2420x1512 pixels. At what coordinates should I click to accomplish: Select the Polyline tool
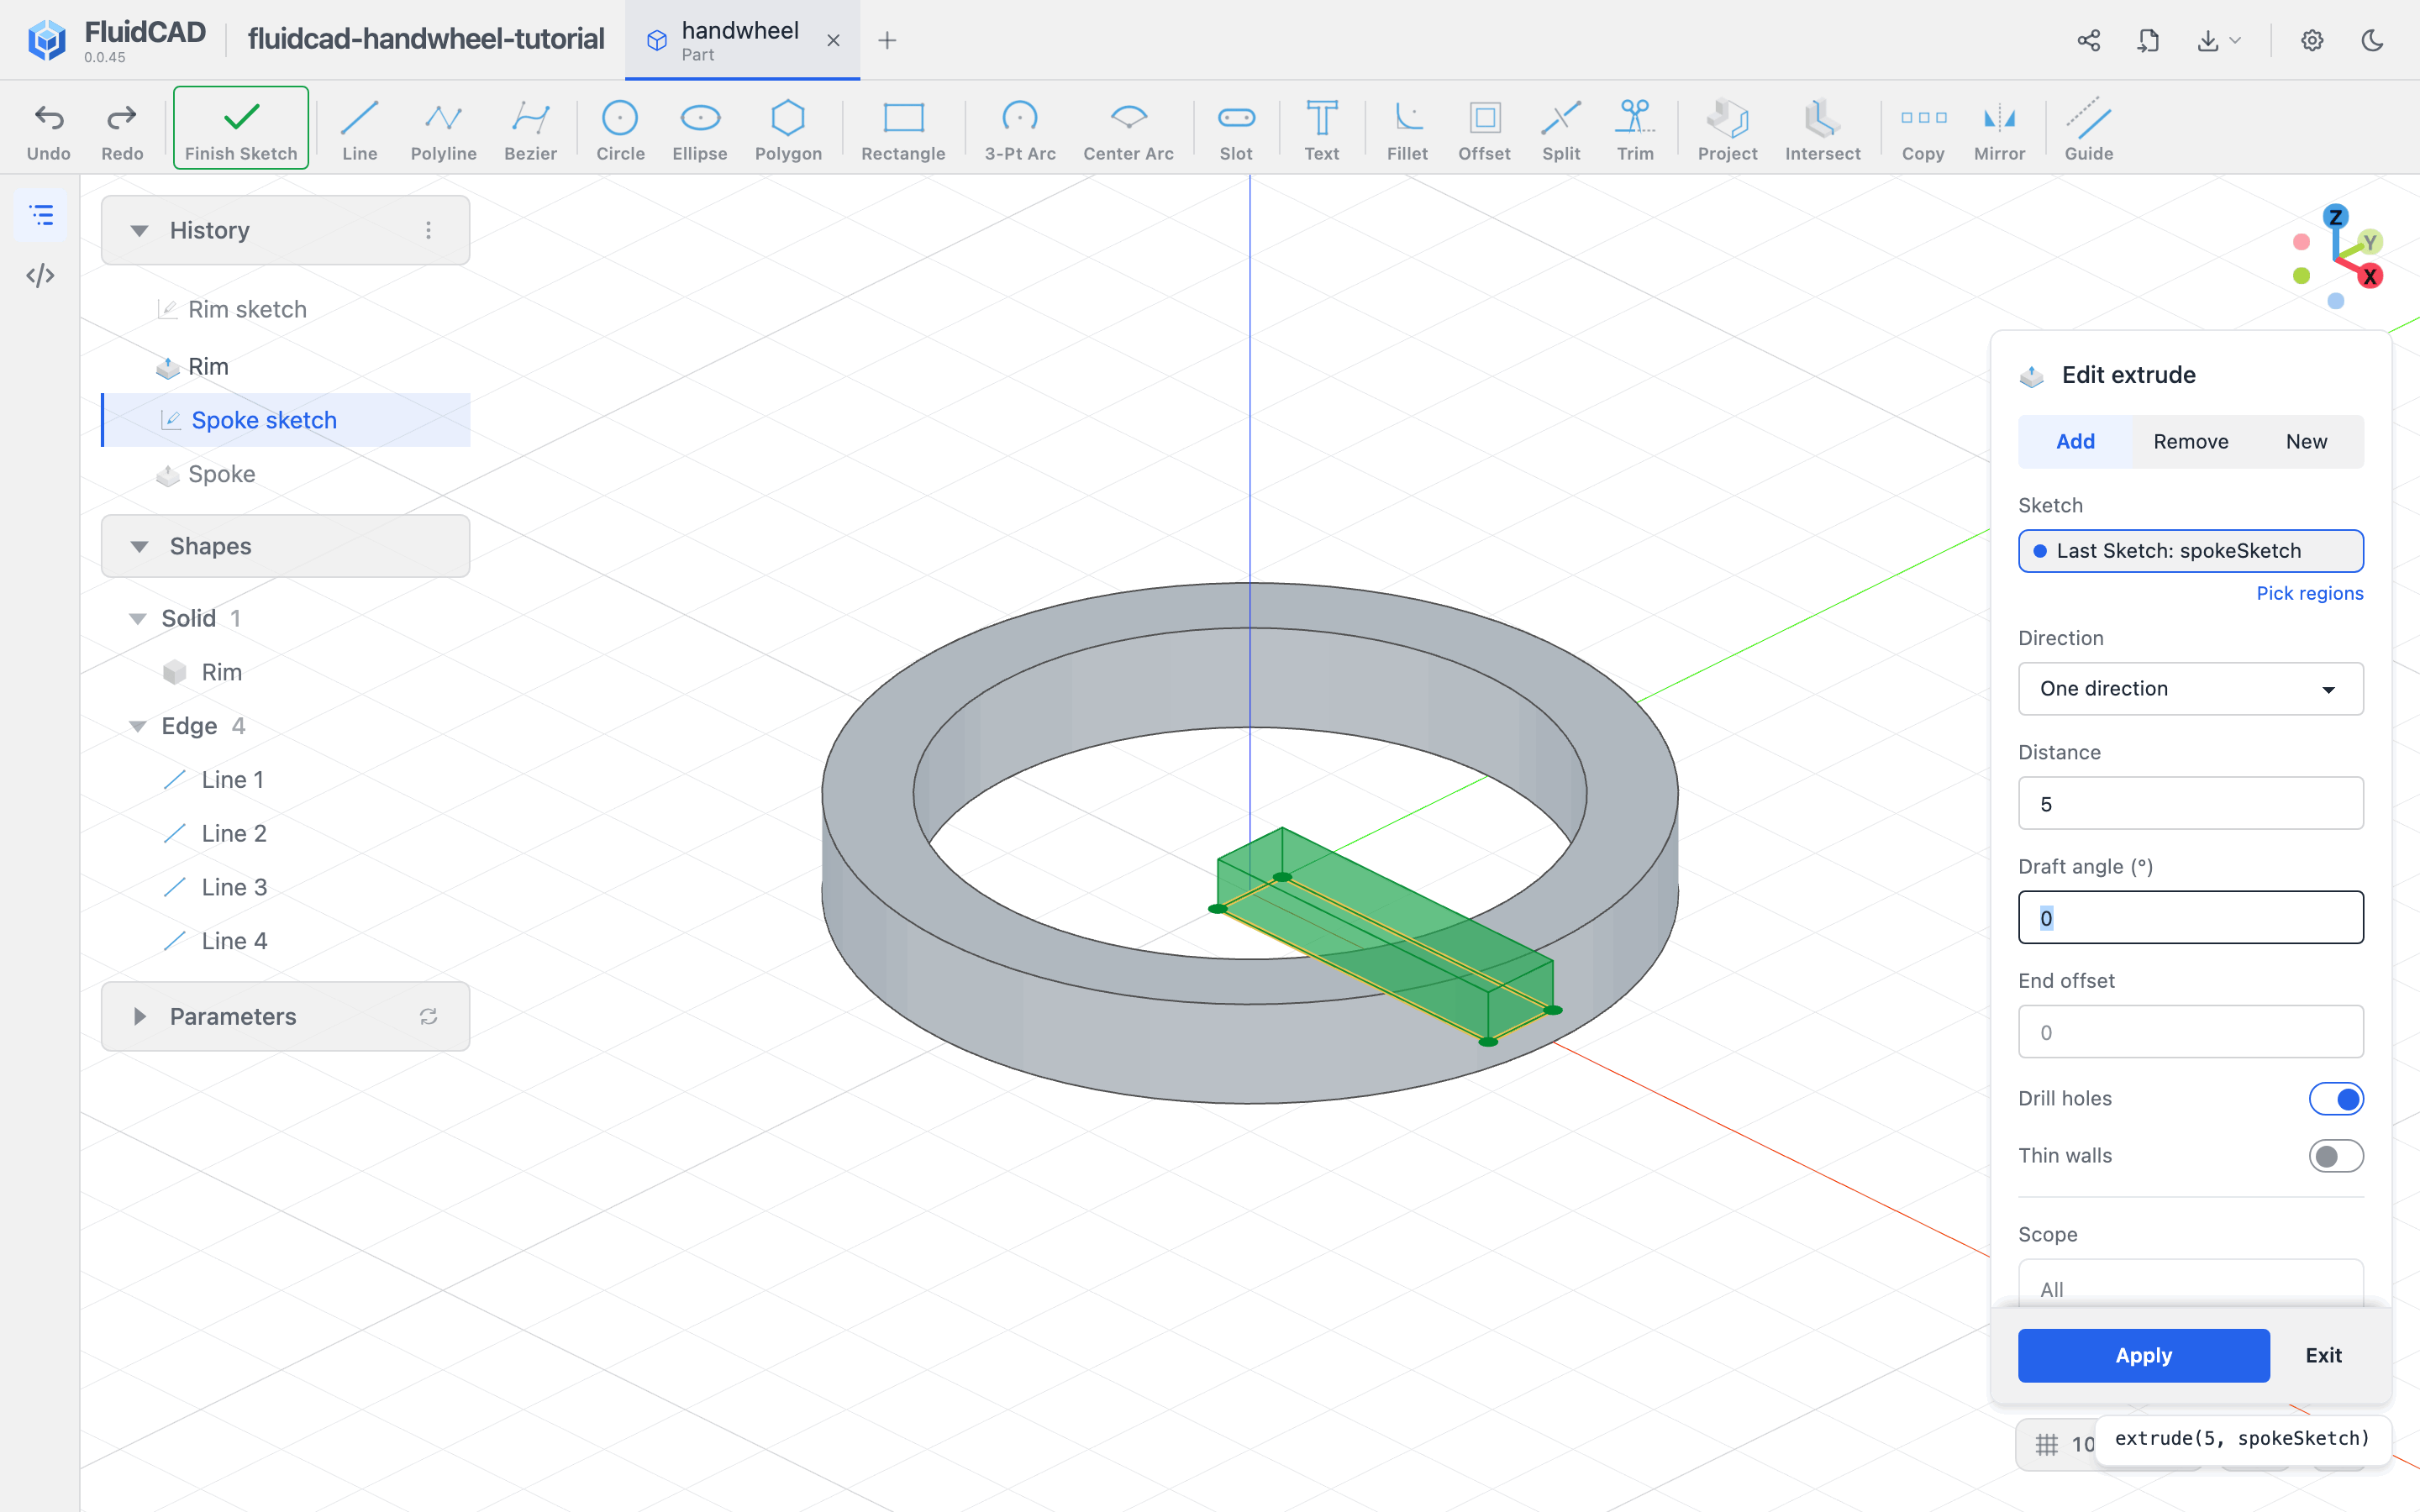443,129
